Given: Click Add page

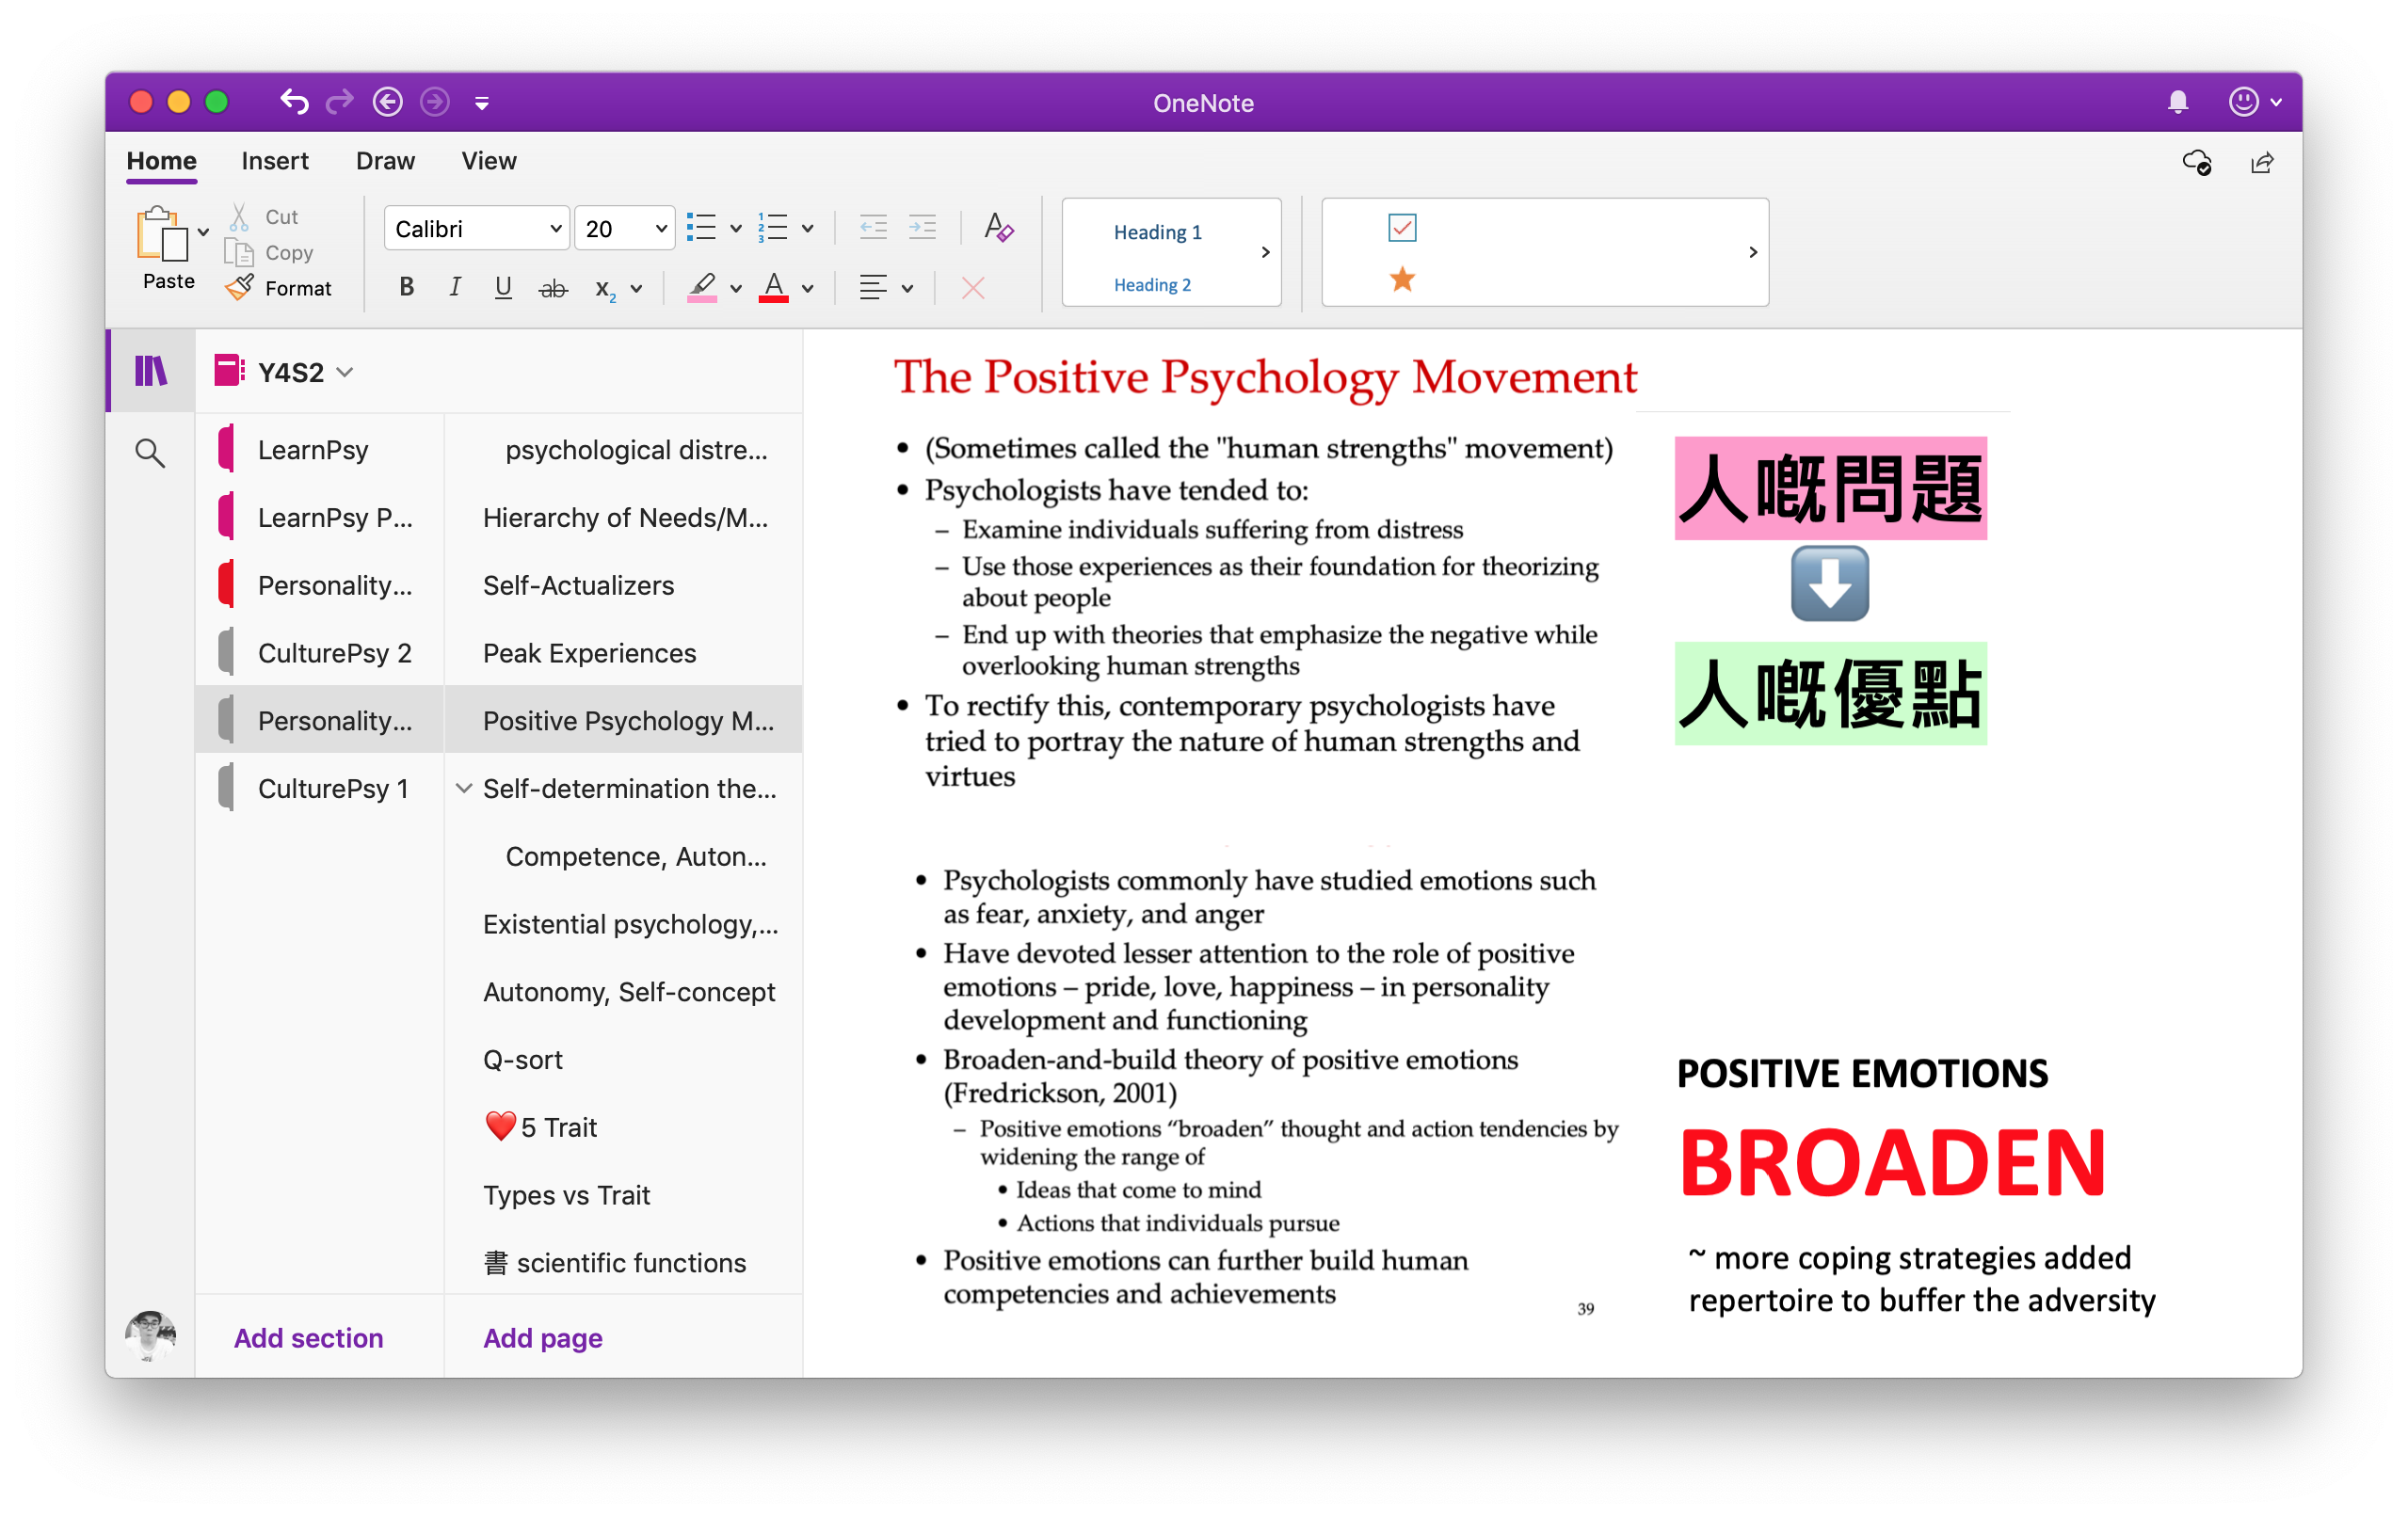Looking at the screenshot, I should 542,1338.
